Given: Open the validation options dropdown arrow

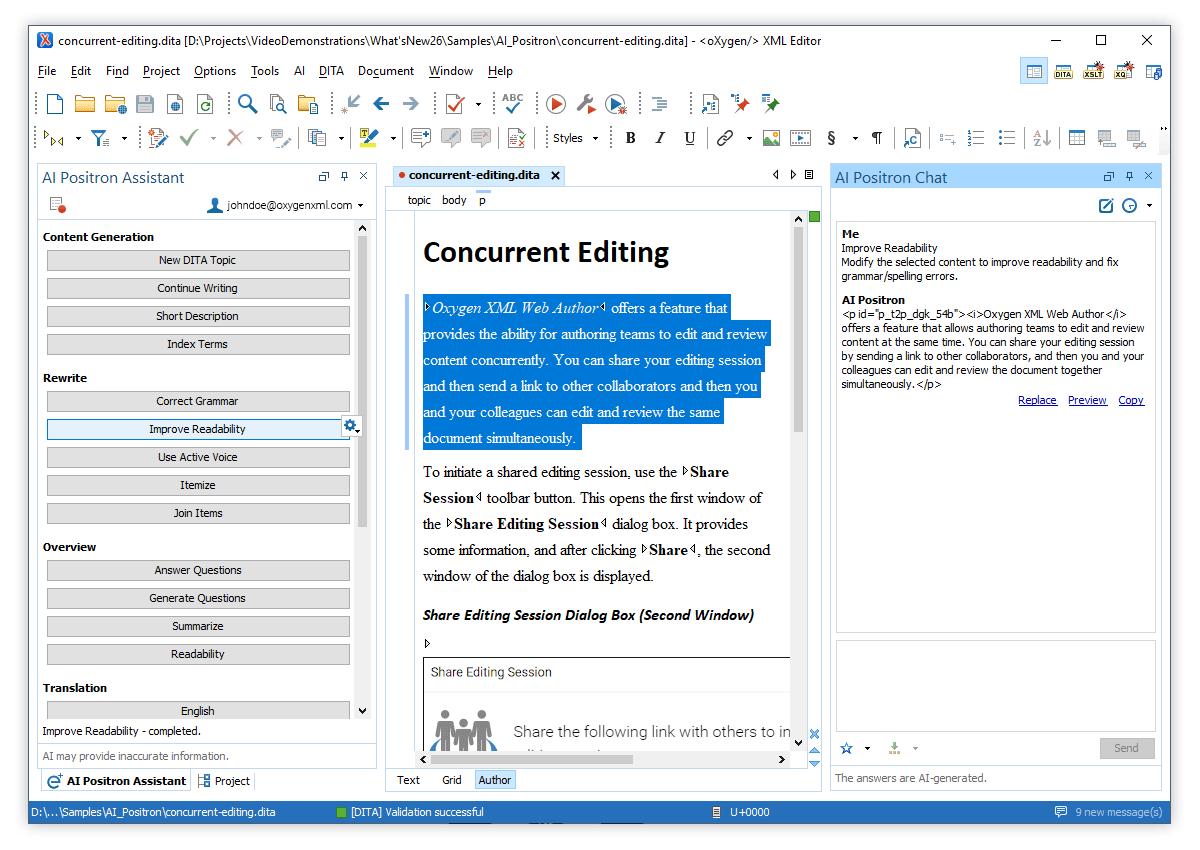Looking at the screenshot, I should click(478, 104).
